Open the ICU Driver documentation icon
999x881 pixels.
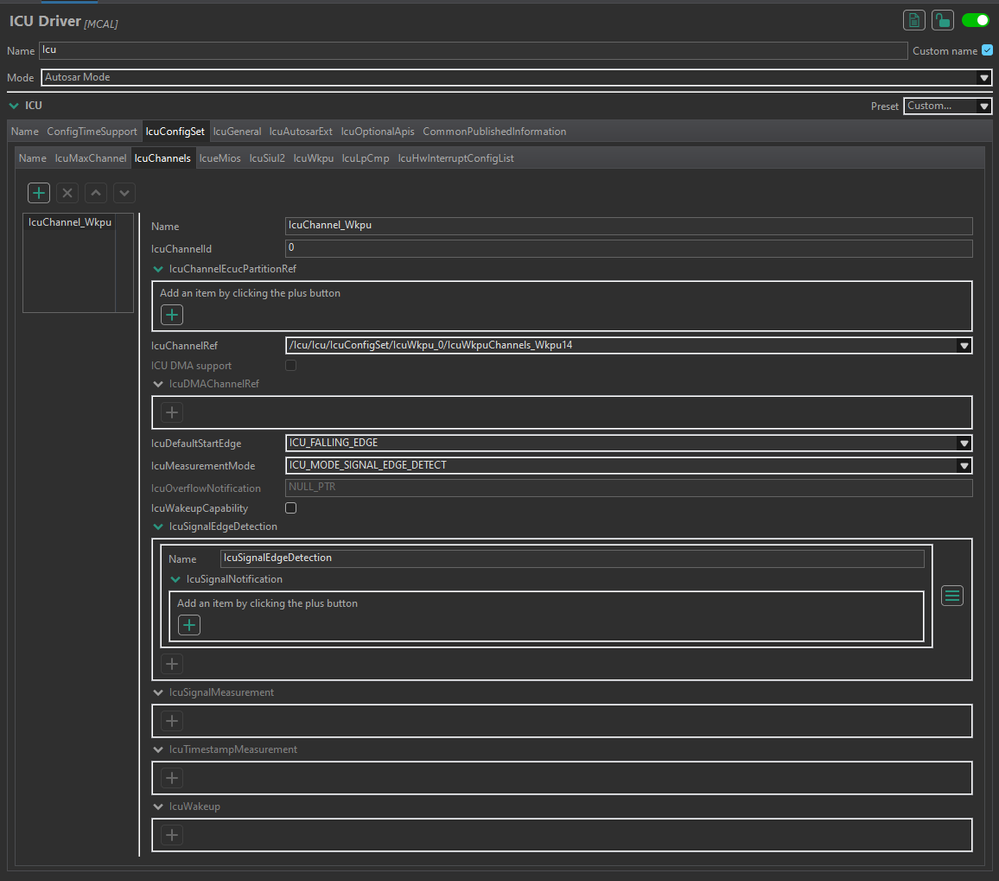[x=914, y=20]
